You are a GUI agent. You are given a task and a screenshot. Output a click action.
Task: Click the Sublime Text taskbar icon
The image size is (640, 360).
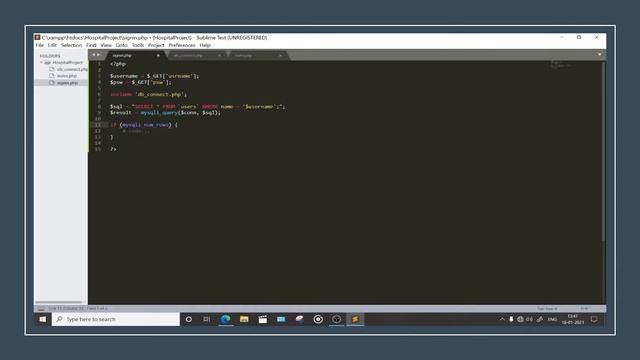click(x=355, y=319)
